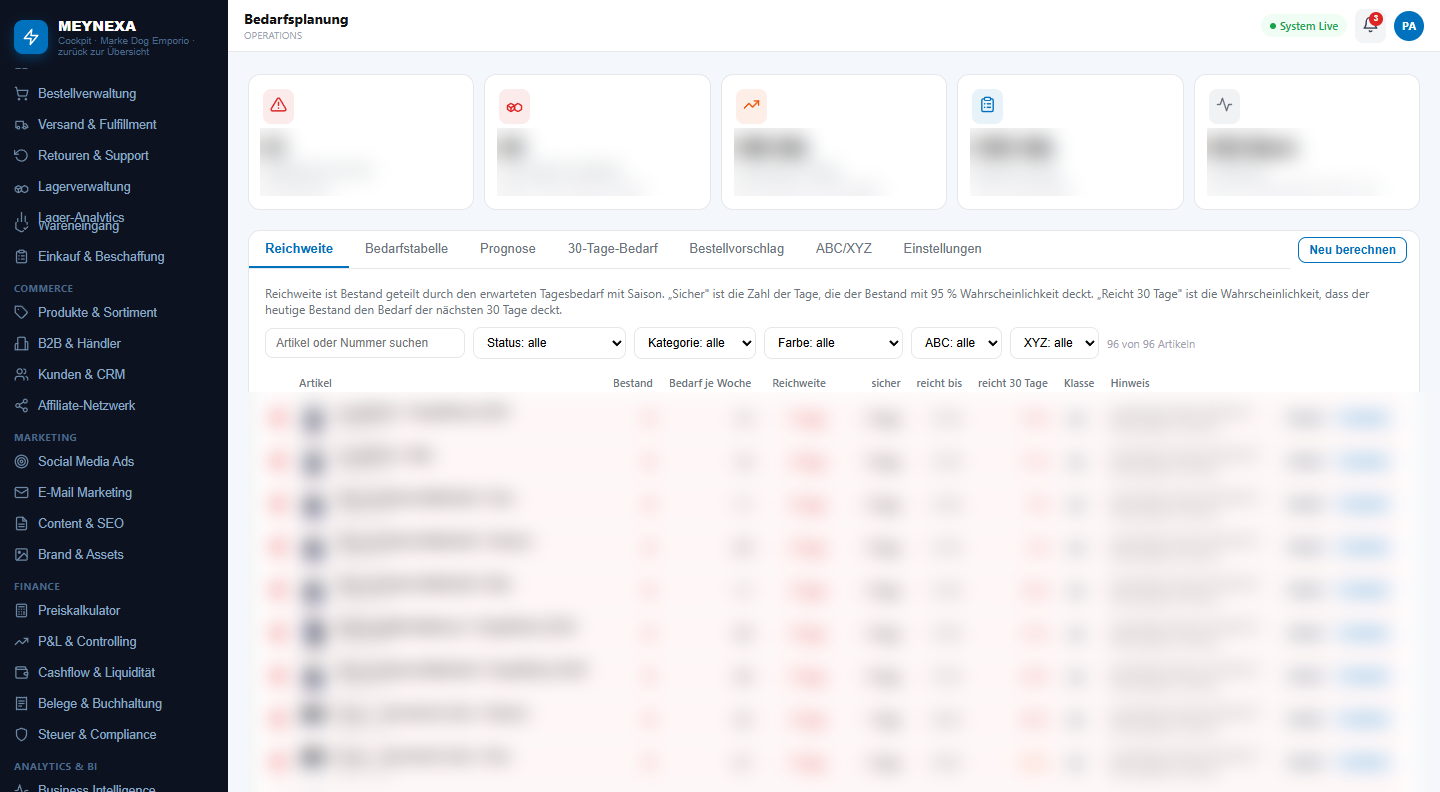Viewport: 1440px width, 792px height.
Task: Sort by the Reichweite column header
Action: pyautogui.click(x=799, y=383)
